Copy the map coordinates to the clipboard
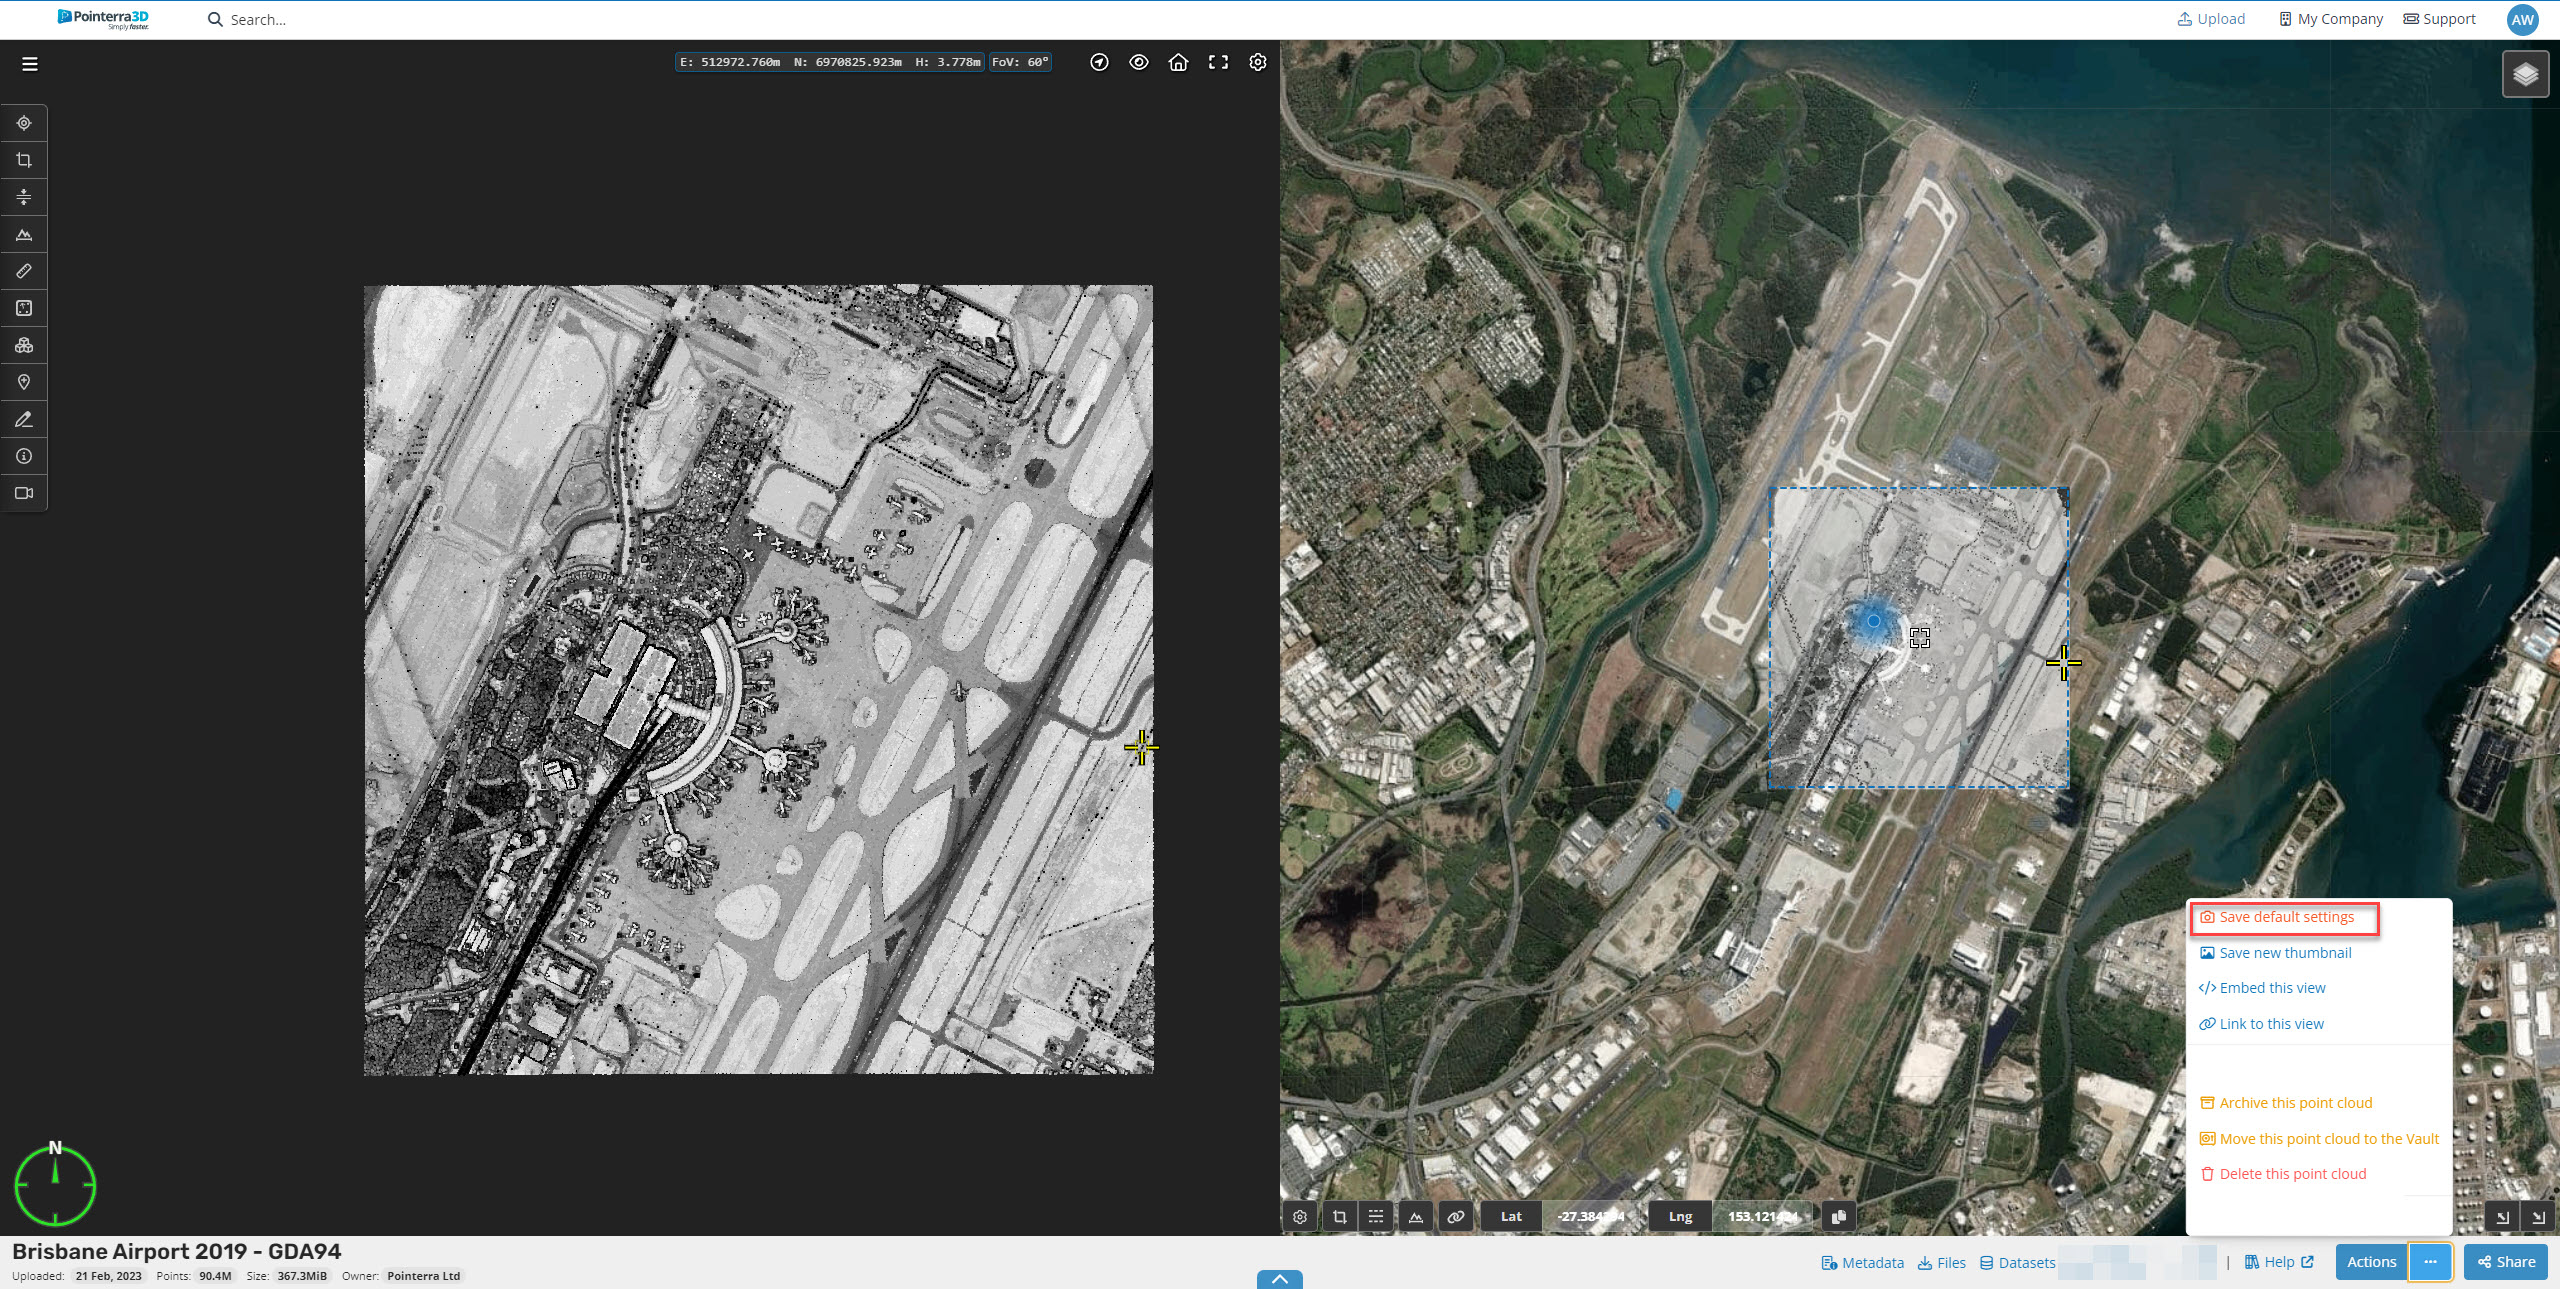This screenshot has height=1289, width=2560. [1838, 1216]
